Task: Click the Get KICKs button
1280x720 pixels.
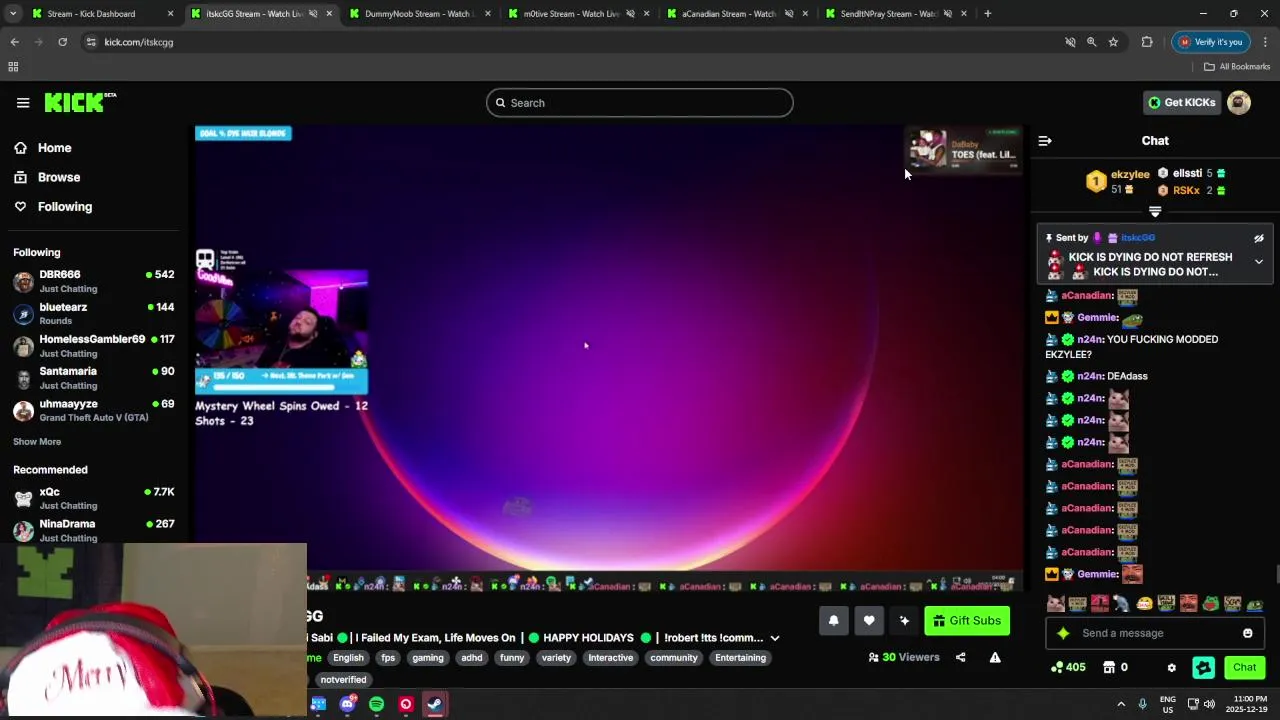Action: pos(1182,102)
